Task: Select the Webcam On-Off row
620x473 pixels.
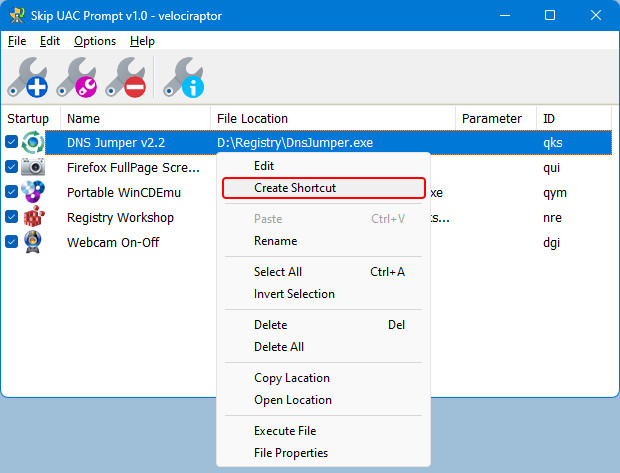Action: pyautogui.click(x=113, y=242)
